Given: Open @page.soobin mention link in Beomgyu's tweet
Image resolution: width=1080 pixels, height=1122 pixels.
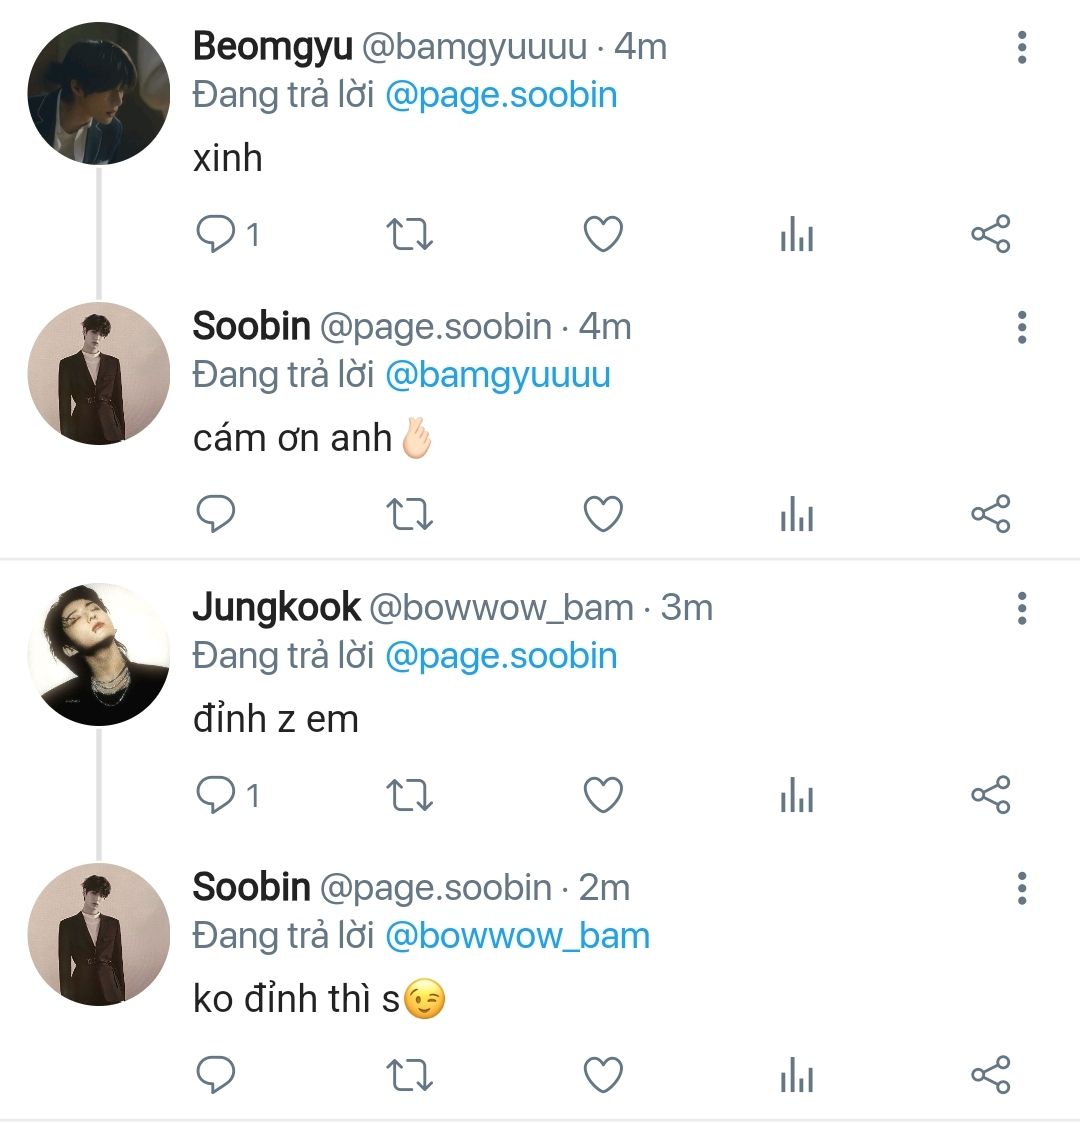Looking at the screenshot, I should tap(501, 96).
